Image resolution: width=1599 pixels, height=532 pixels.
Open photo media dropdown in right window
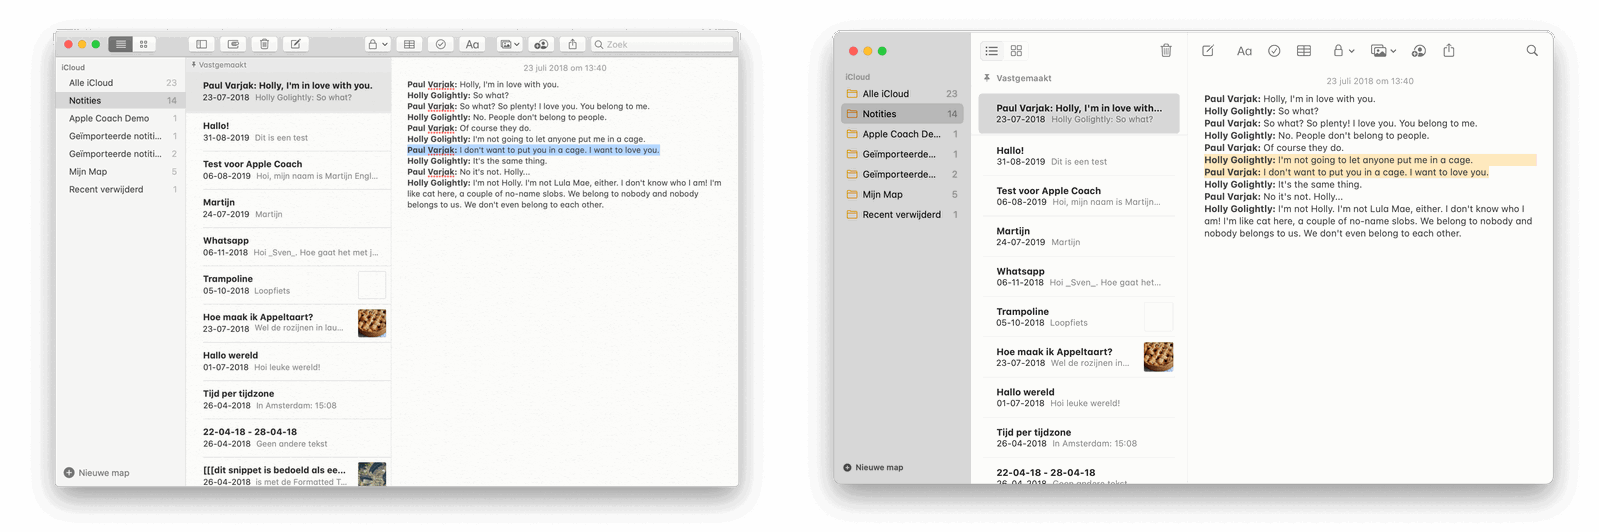click(x=1383, y=51)
